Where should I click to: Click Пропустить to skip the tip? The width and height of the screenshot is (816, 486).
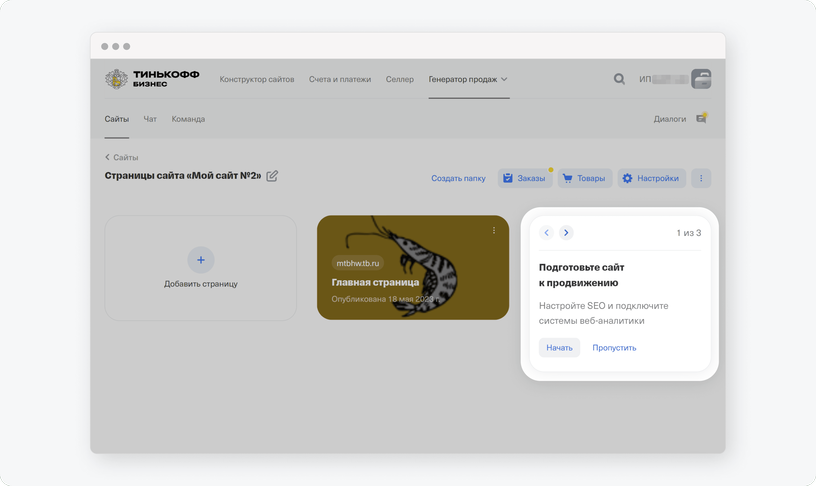coord(614,348)
